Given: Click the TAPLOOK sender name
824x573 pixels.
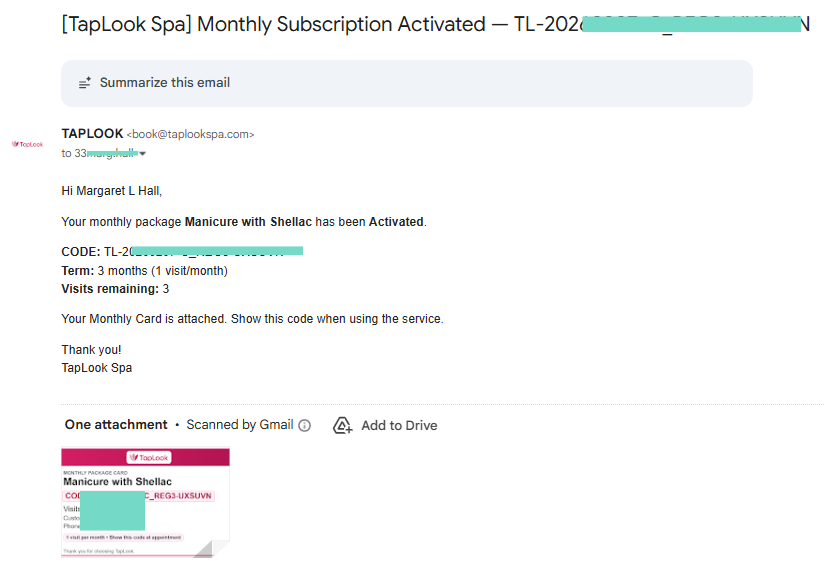Looking at the screenshot, I should click(x=92, y=133).
